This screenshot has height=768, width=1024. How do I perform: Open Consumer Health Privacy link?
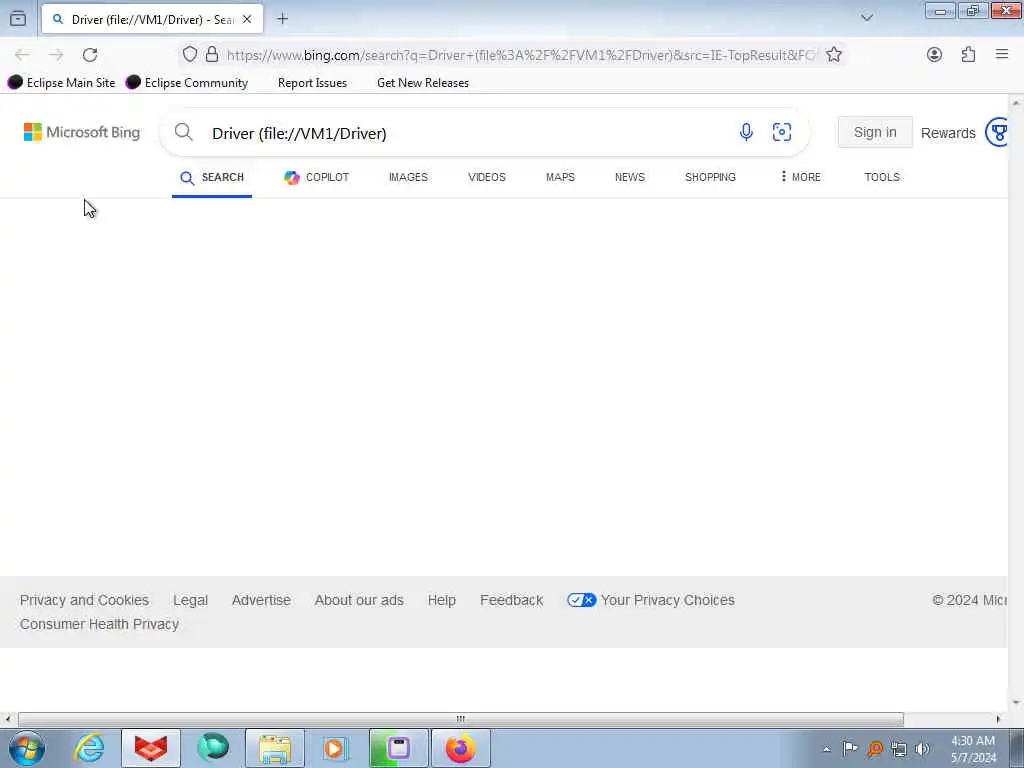tap(99, 624)
